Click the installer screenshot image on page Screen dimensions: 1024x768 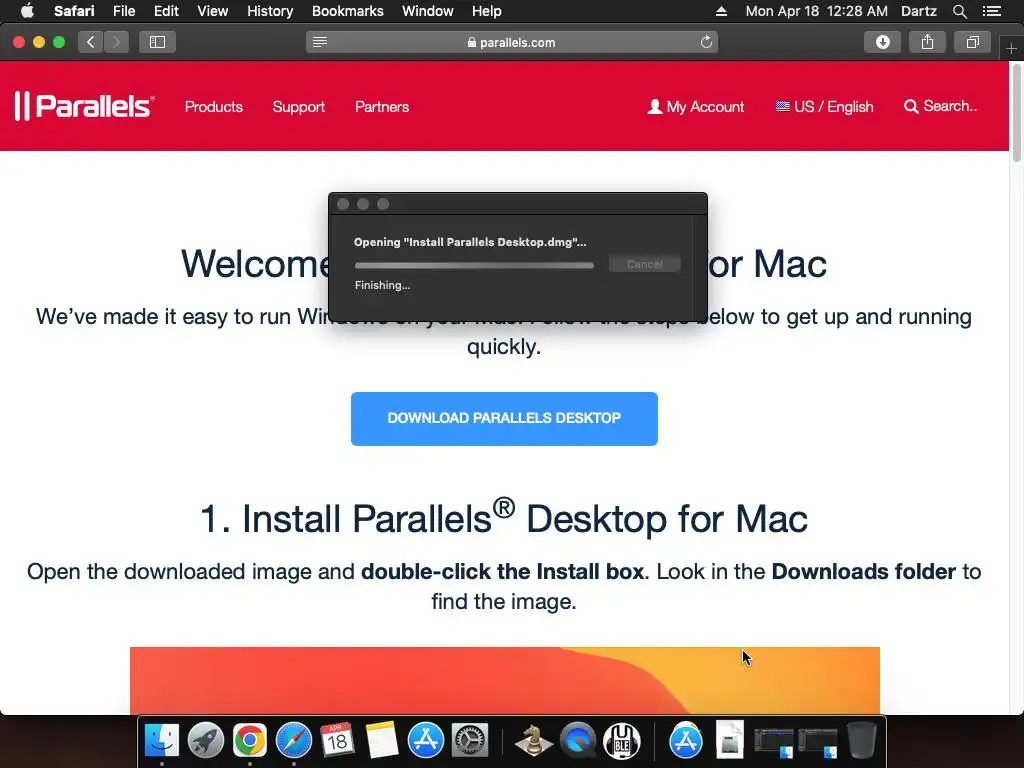[x=505, y=680]
